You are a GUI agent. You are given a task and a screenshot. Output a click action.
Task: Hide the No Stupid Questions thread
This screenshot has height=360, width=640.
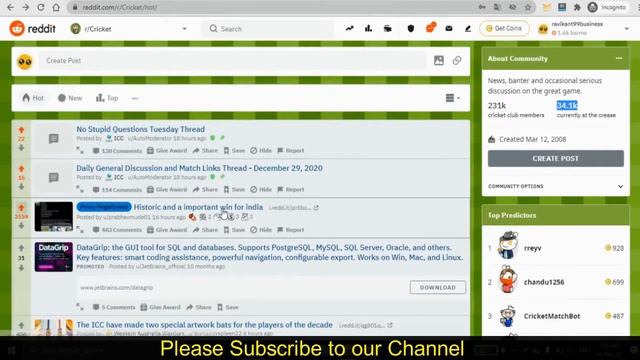point(261,151)
